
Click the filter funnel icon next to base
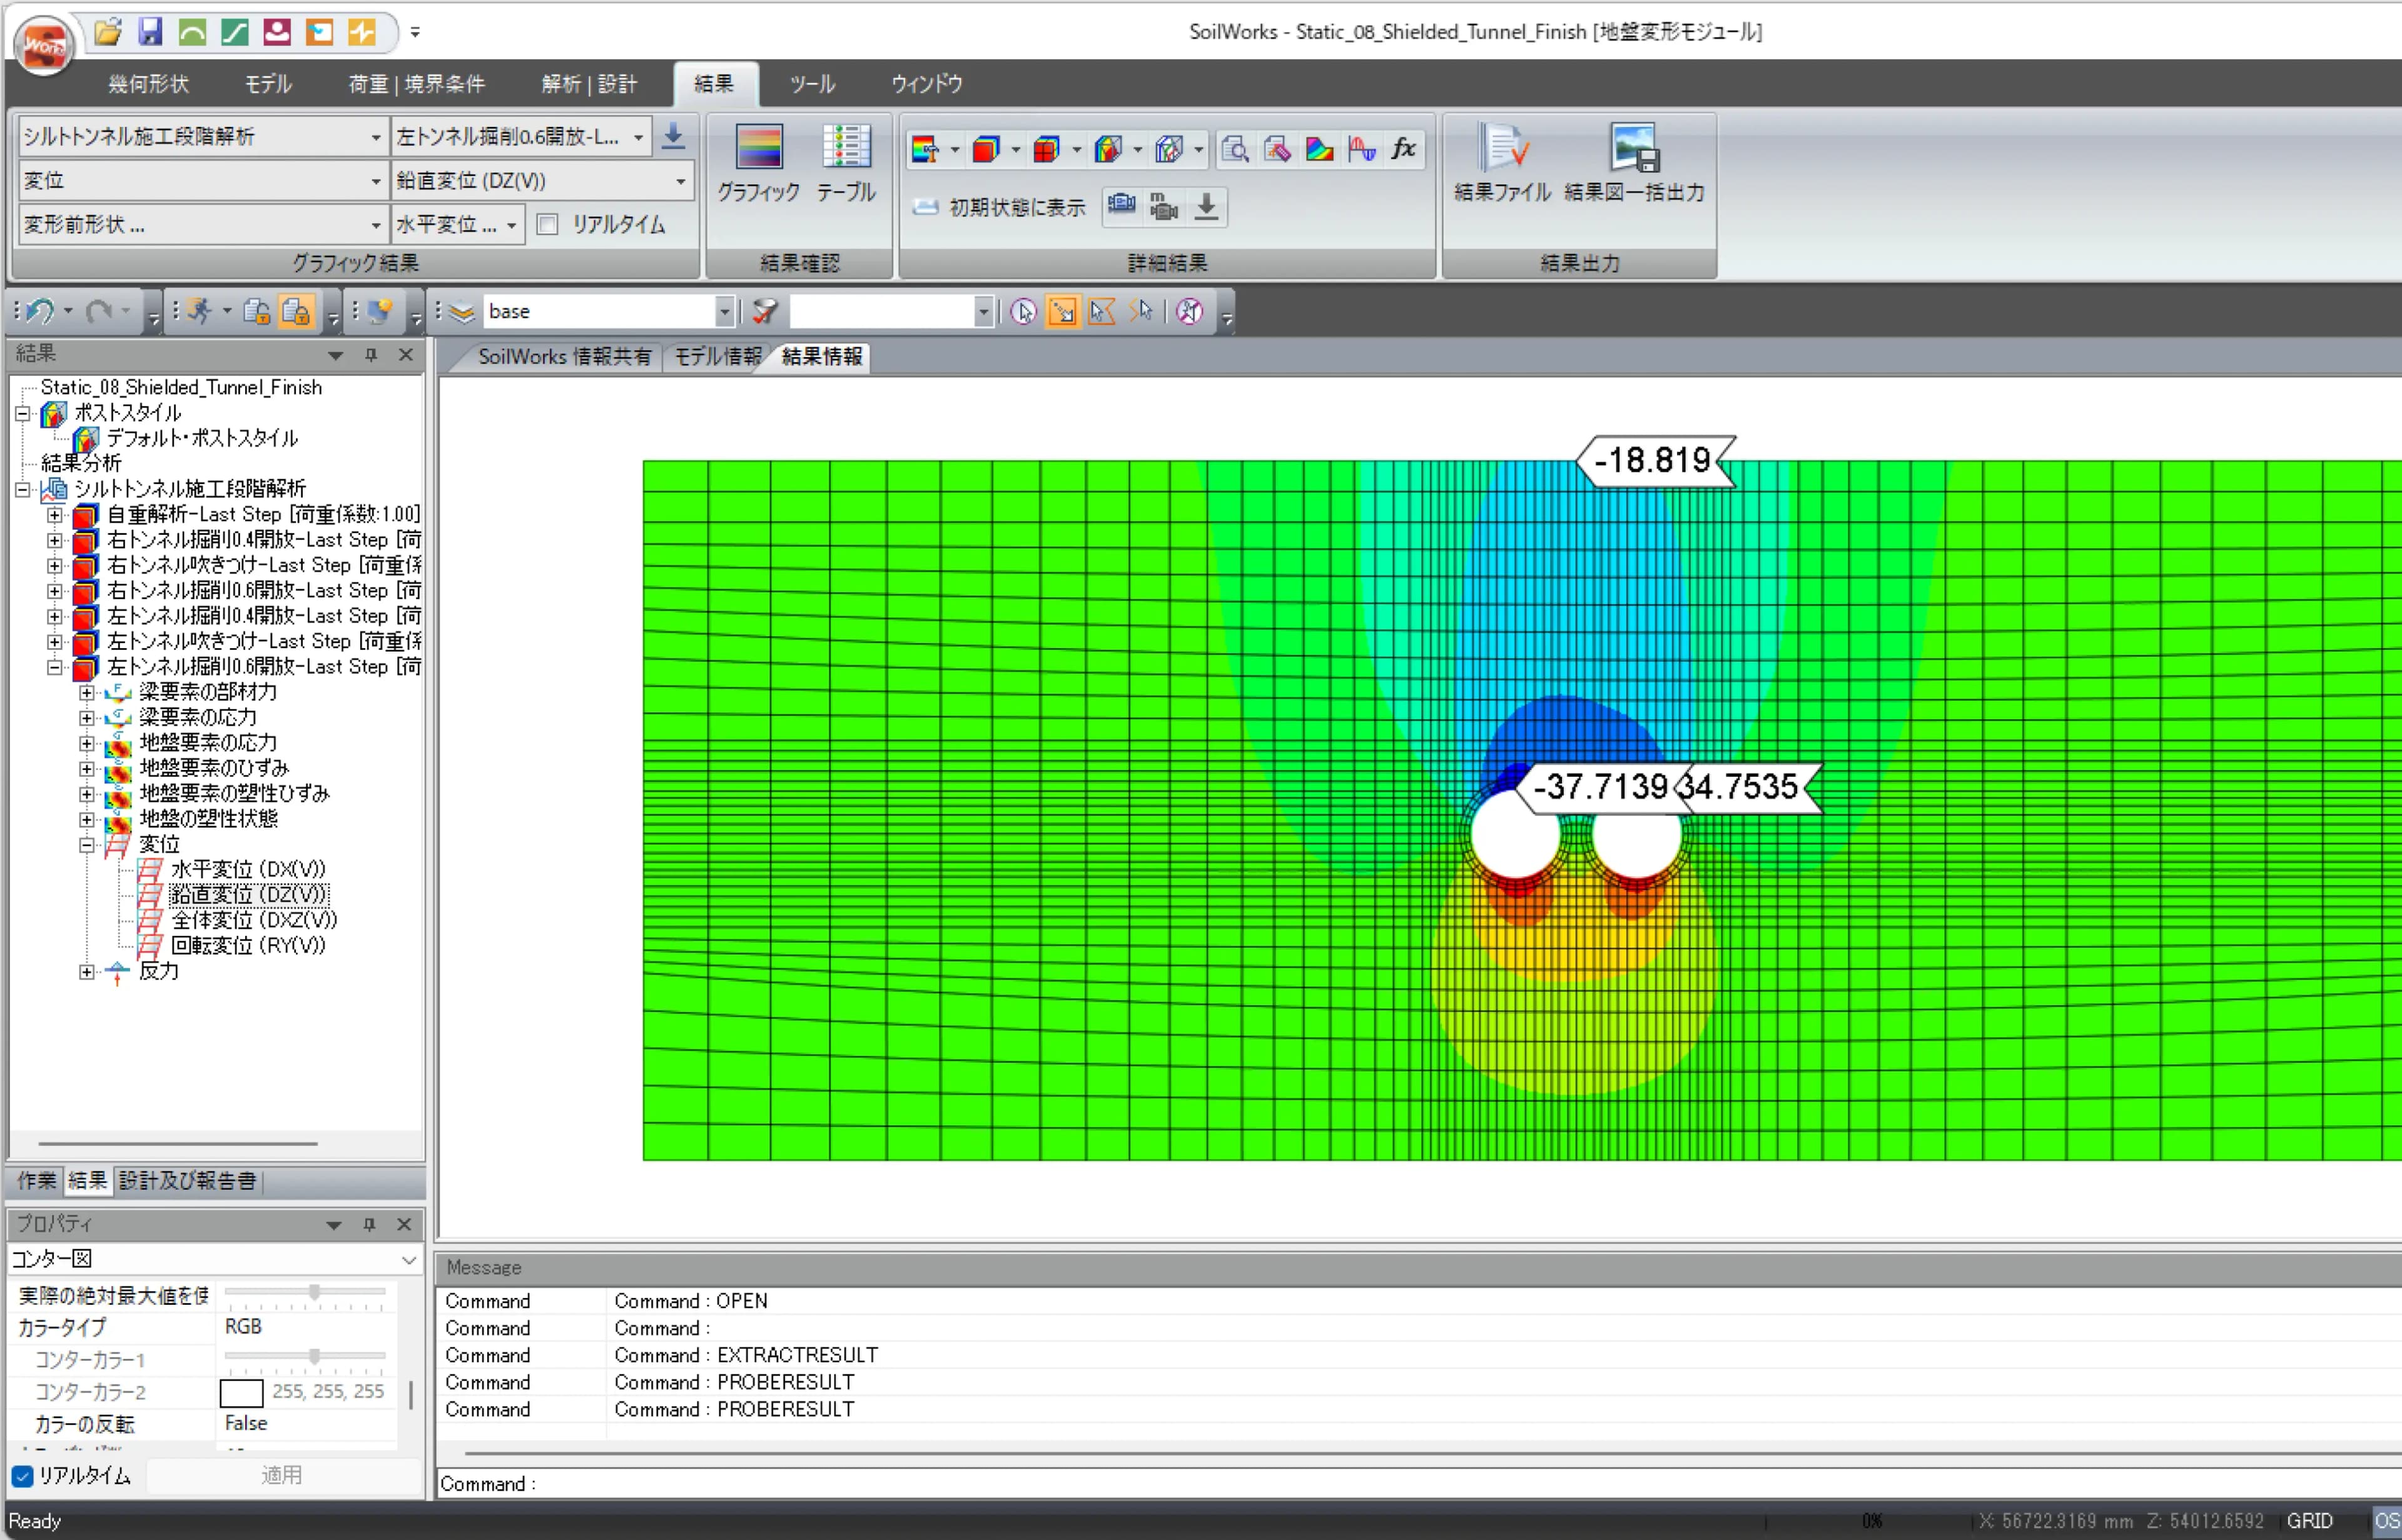tap(765, 311)
